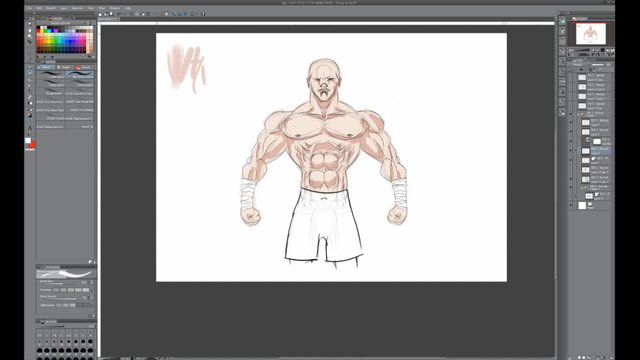Adjust the layer opacity slider in layer panel
This screenshot has width=640, height=360.
pyautogui.click(x=598, y=64)
